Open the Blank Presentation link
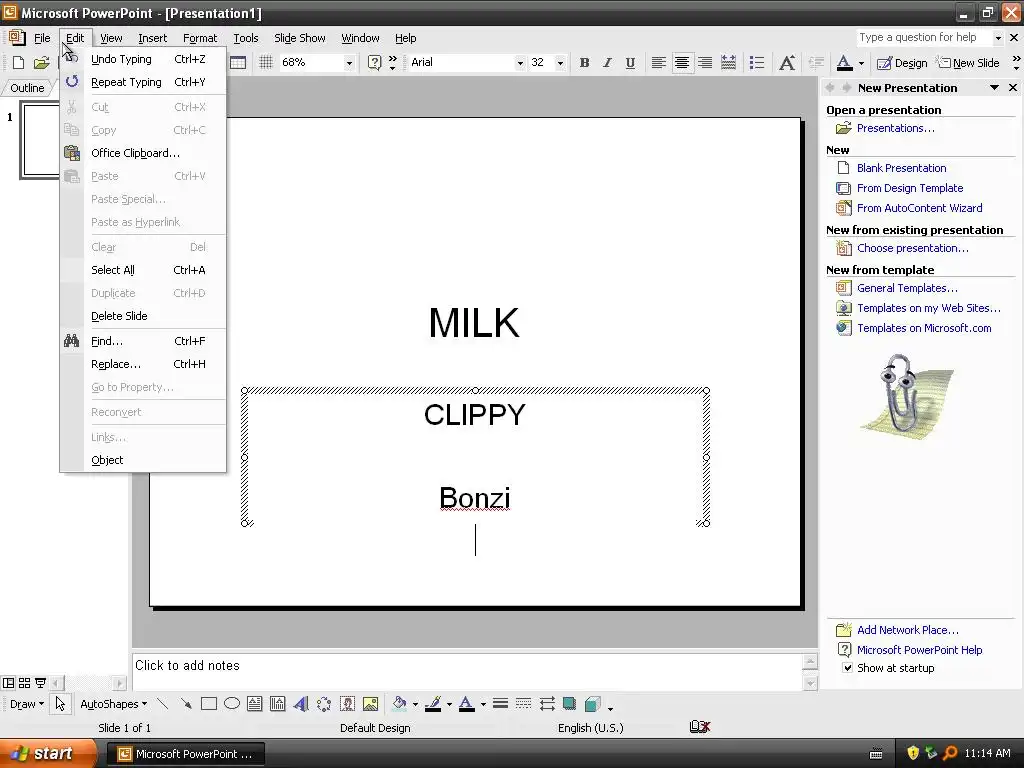Screen dimensions: 1024x768 [901, 168]
